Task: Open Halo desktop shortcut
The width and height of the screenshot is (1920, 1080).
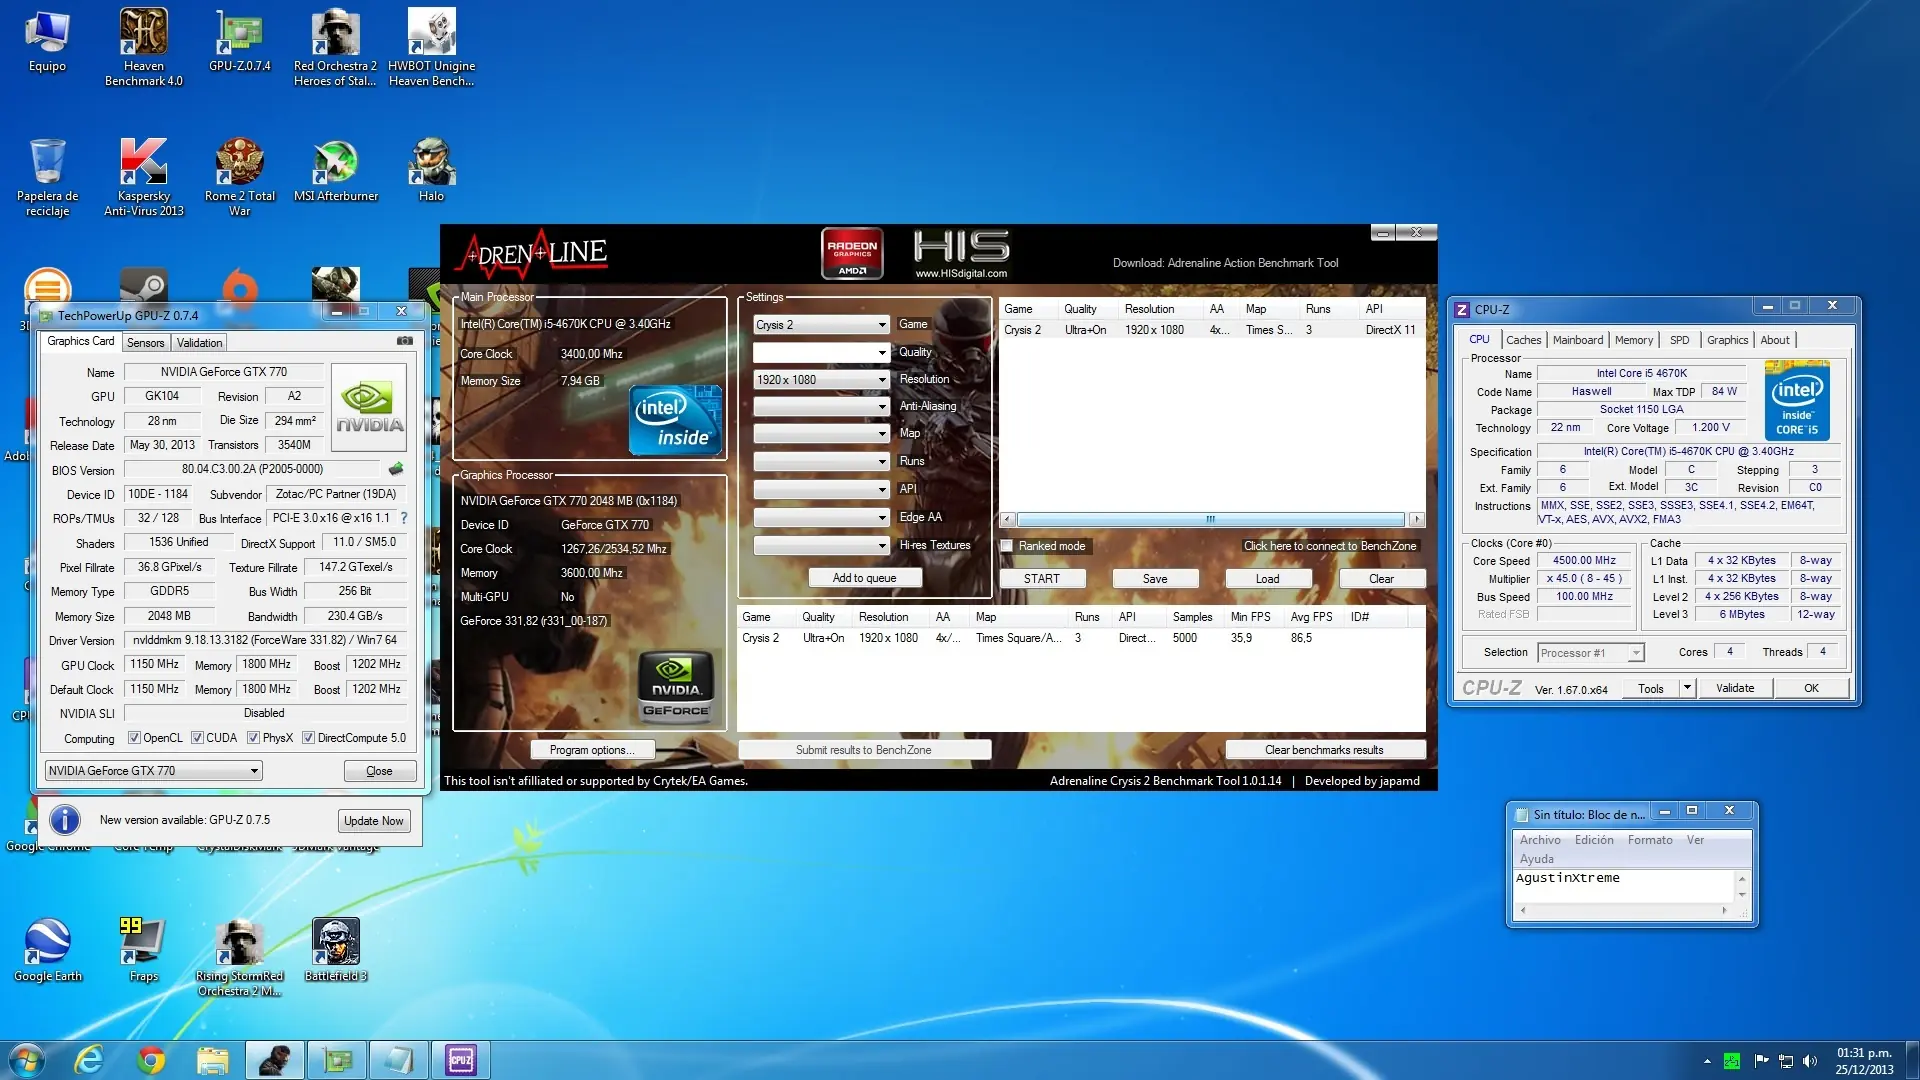Action: coord(431,170)
